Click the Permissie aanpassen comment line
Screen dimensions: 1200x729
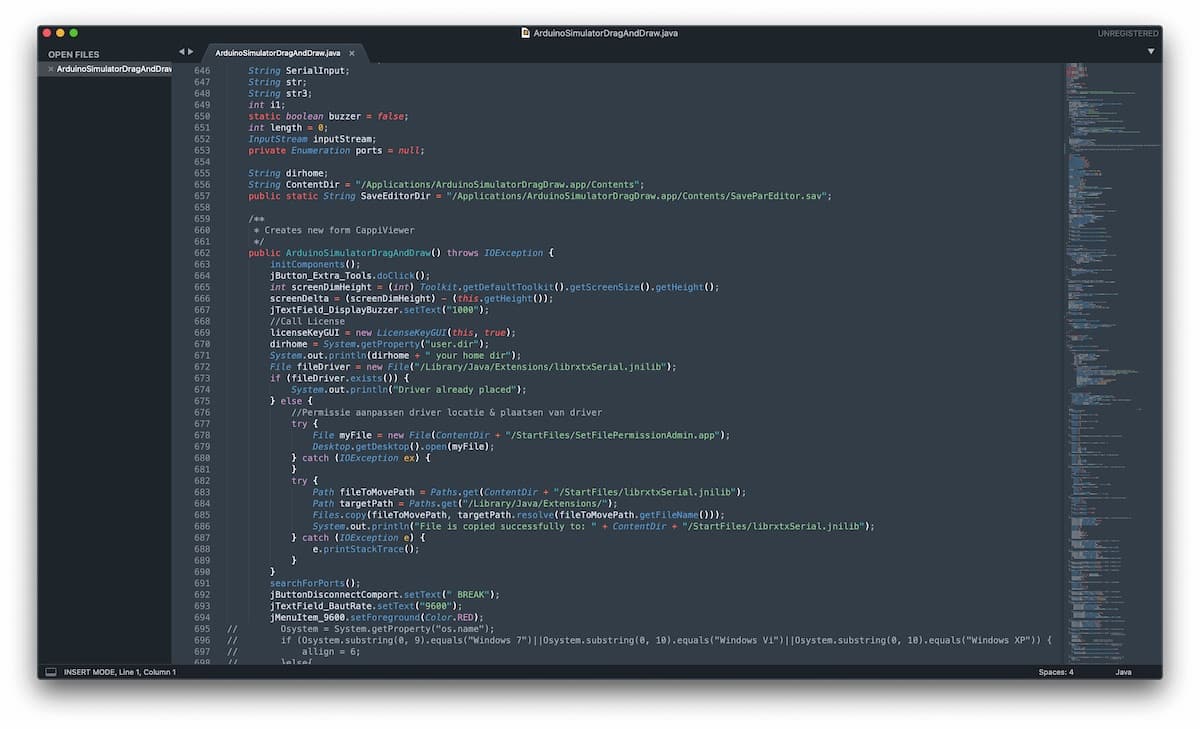pyautogui.click(x=446, y=412)
